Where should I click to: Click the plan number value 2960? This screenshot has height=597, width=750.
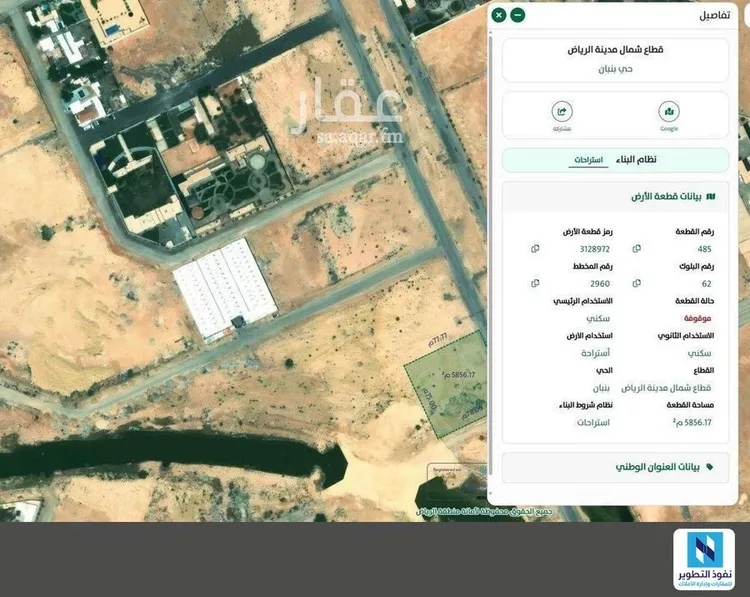pos(600,284)
